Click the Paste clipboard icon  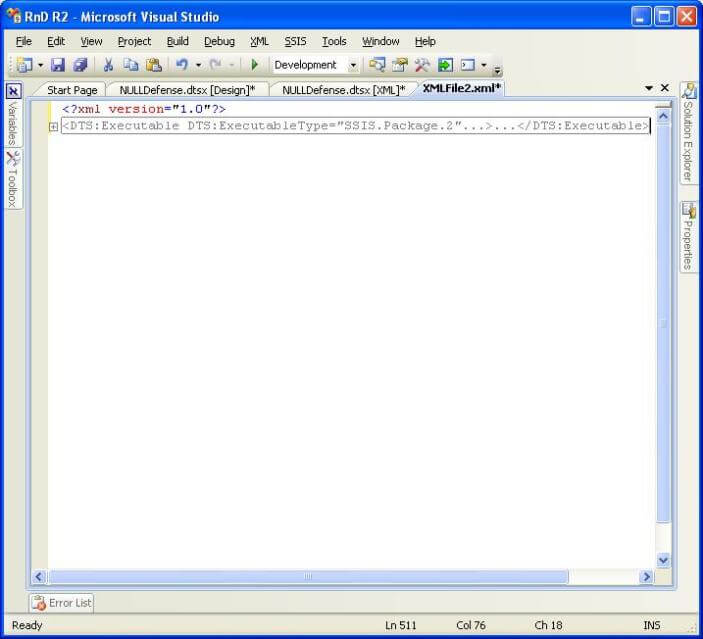(154, 65)
